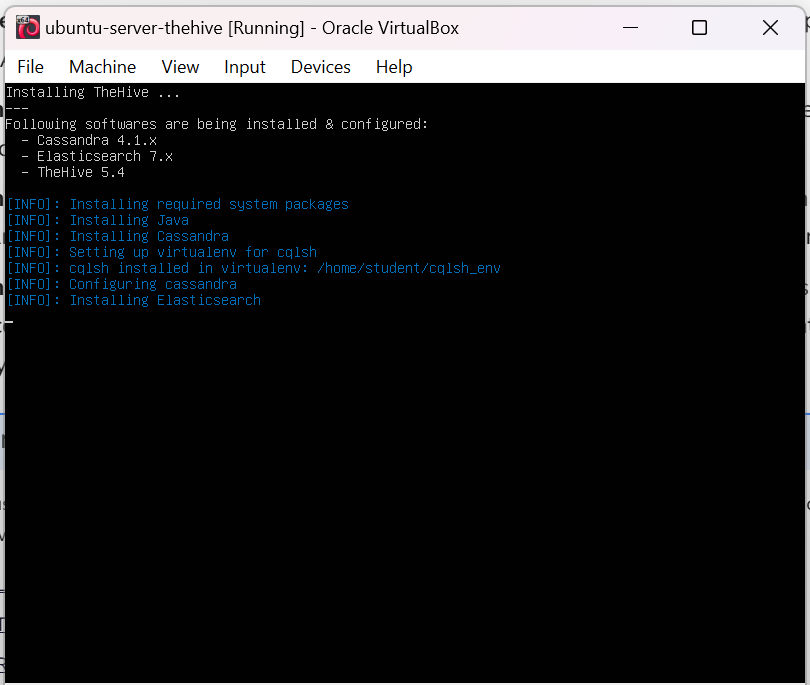Click the 'TheHive 5.4' list entry
The width and height of the screenshot is (810, 685).
(81, 172)
